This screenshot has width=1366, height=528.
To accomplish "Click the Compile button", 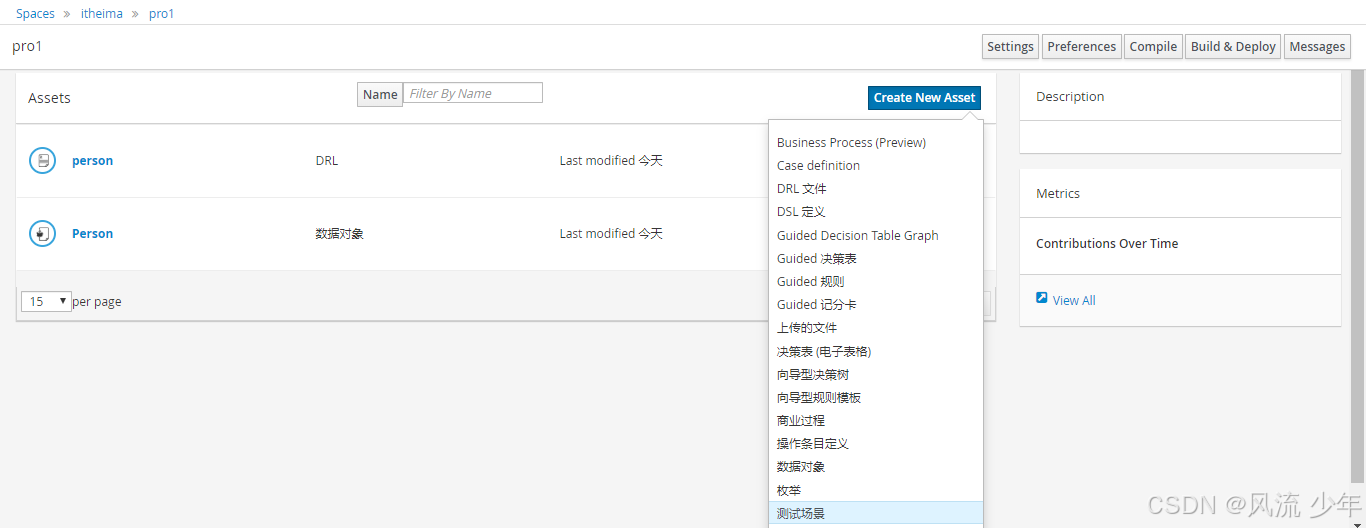I will (x=1153, y=46).
